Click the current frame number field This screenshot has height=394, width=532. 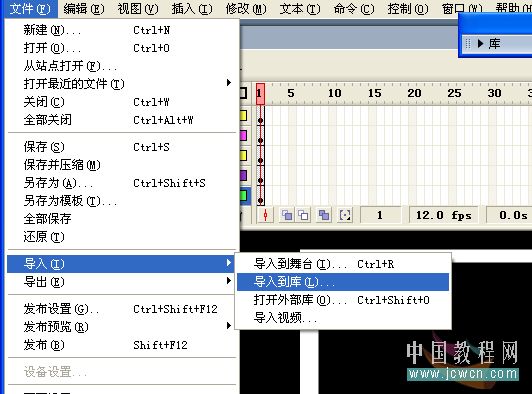380,215
